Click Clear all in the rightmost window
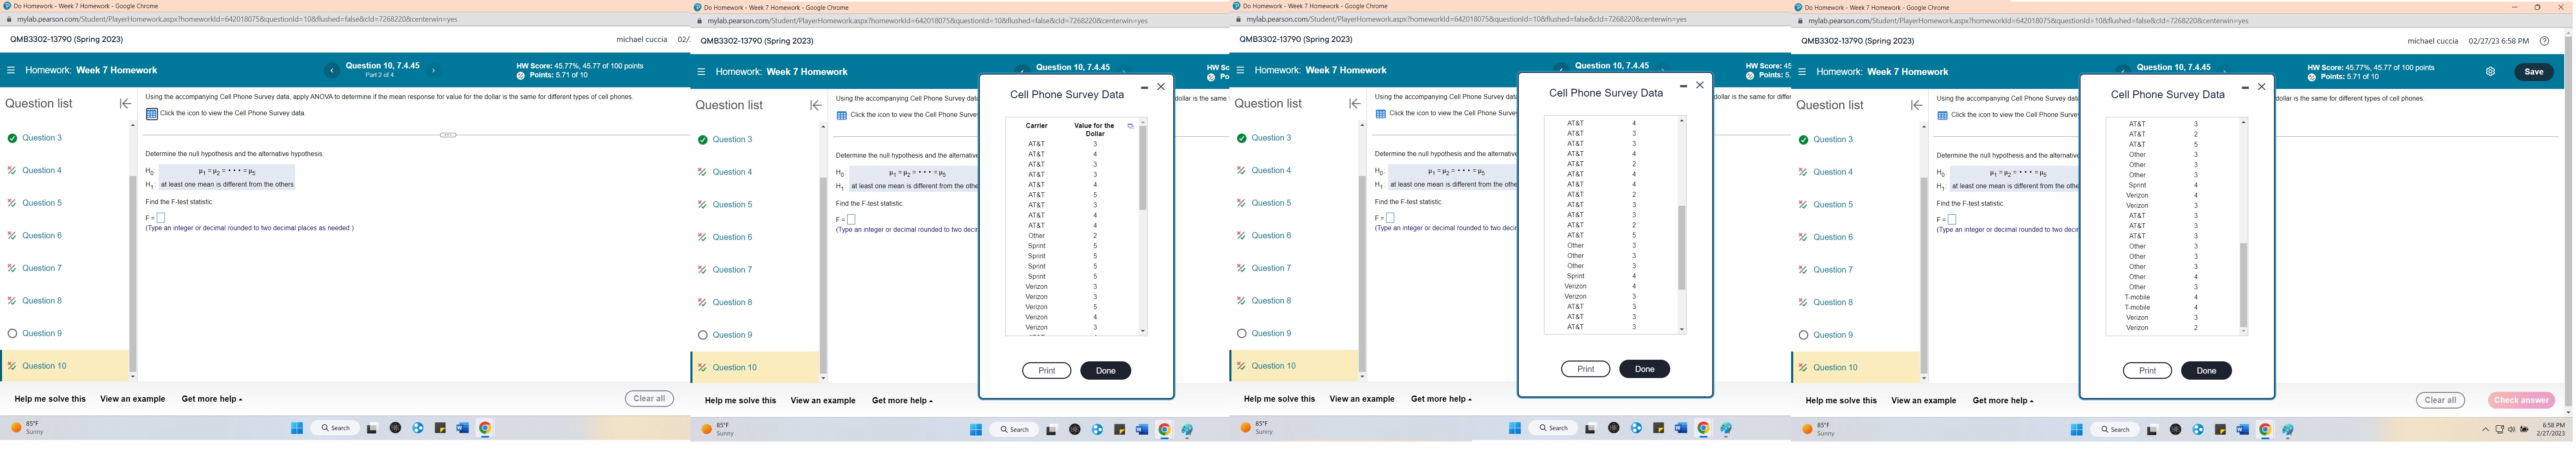The height and width of the screenshot is (453, 2576). pyautogui.click(x=2440, y=400)
